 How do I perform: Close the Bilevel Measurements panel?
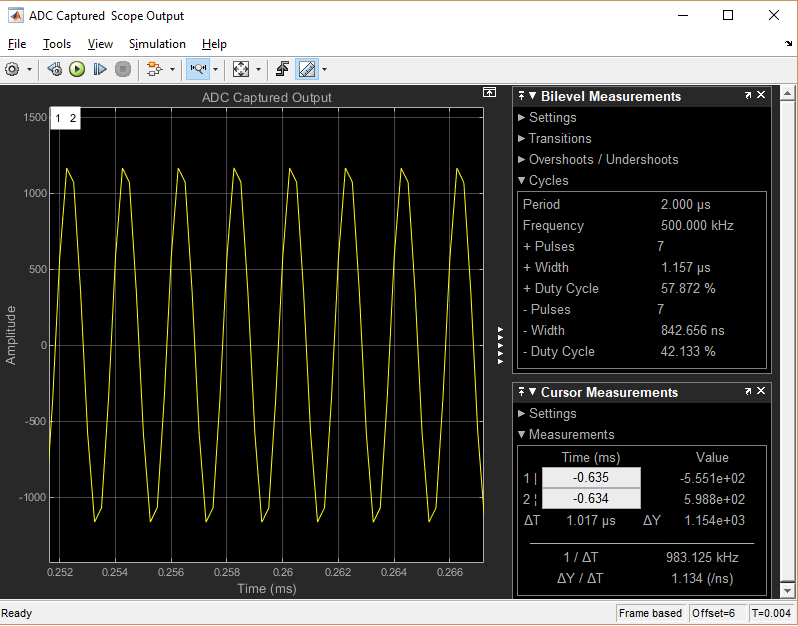click(761, 96)
